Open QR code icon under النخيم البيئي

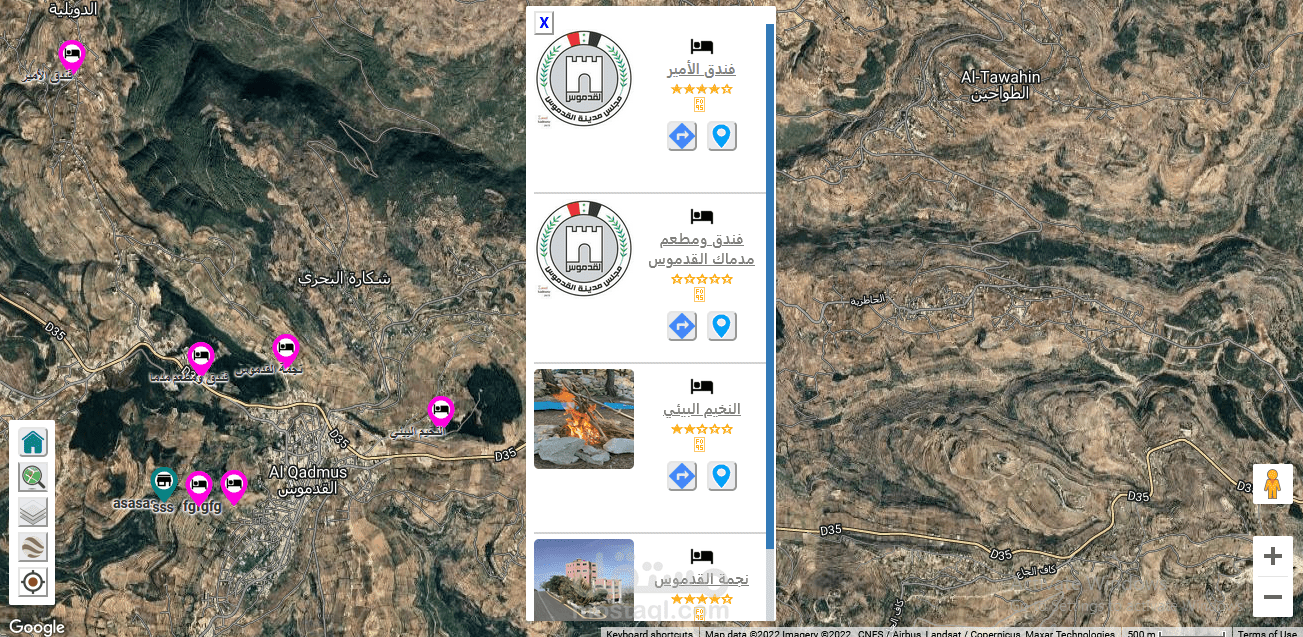pos(700,445)
